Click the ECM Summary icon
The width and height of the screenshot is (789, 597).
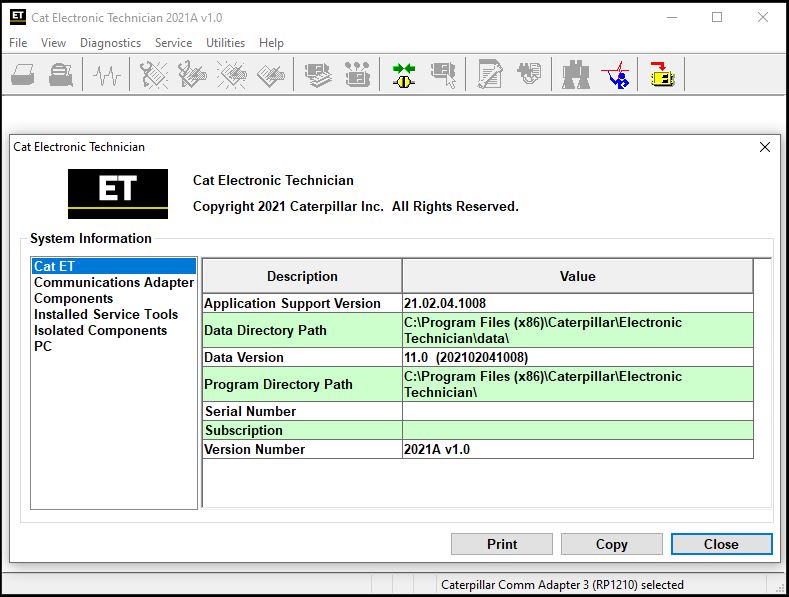pos(318,75)
